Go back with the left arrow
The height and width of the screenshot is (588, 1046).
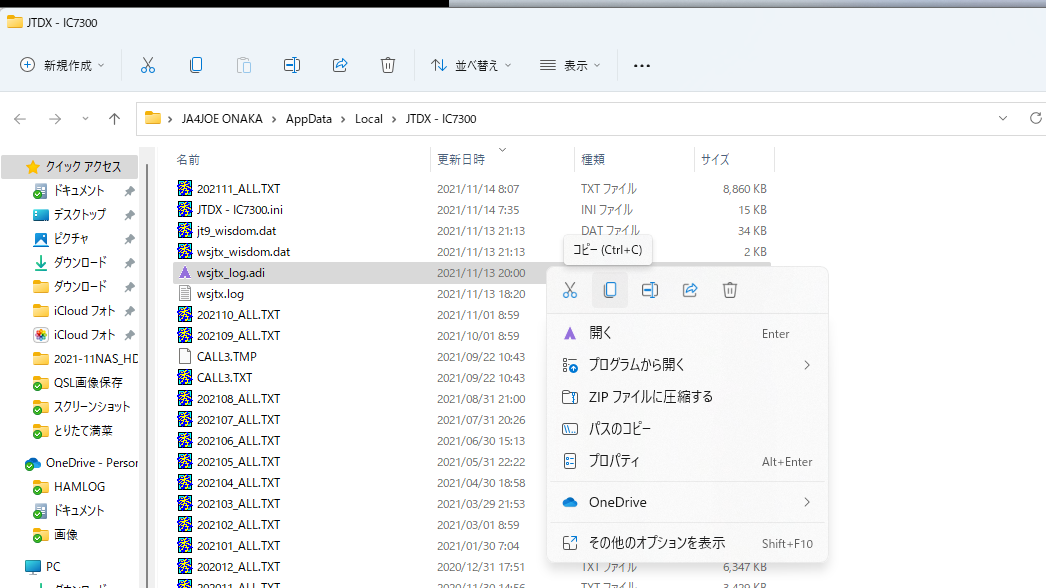pyautogui.click(x=20, y=119)
